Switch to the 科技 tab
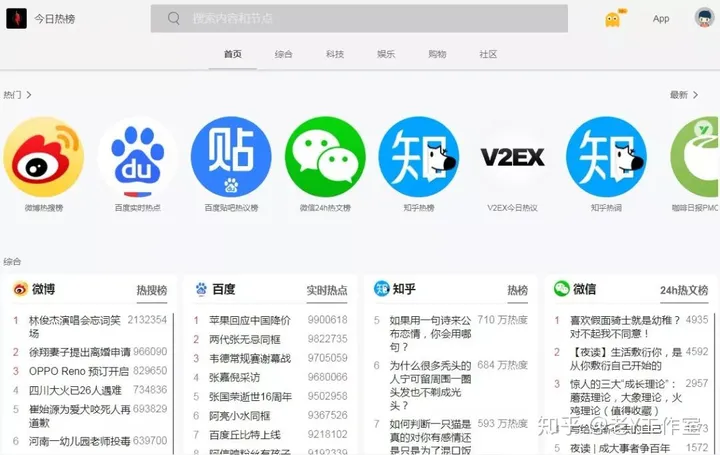 [335, 54]
